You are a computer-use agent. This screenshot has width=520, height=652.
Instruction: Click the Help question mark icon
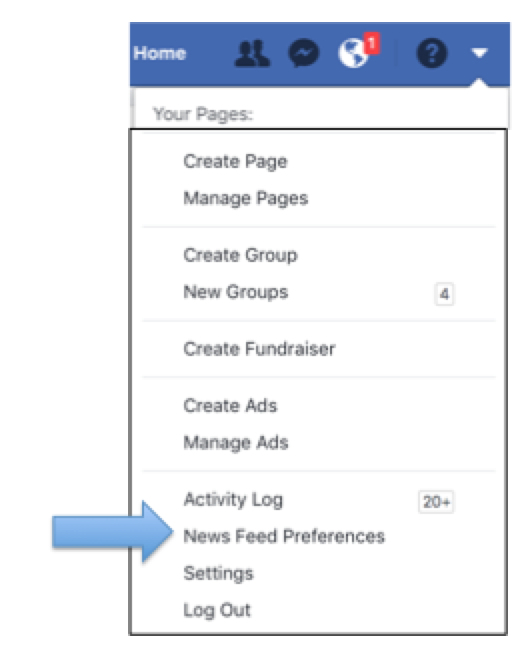point(432,53)
